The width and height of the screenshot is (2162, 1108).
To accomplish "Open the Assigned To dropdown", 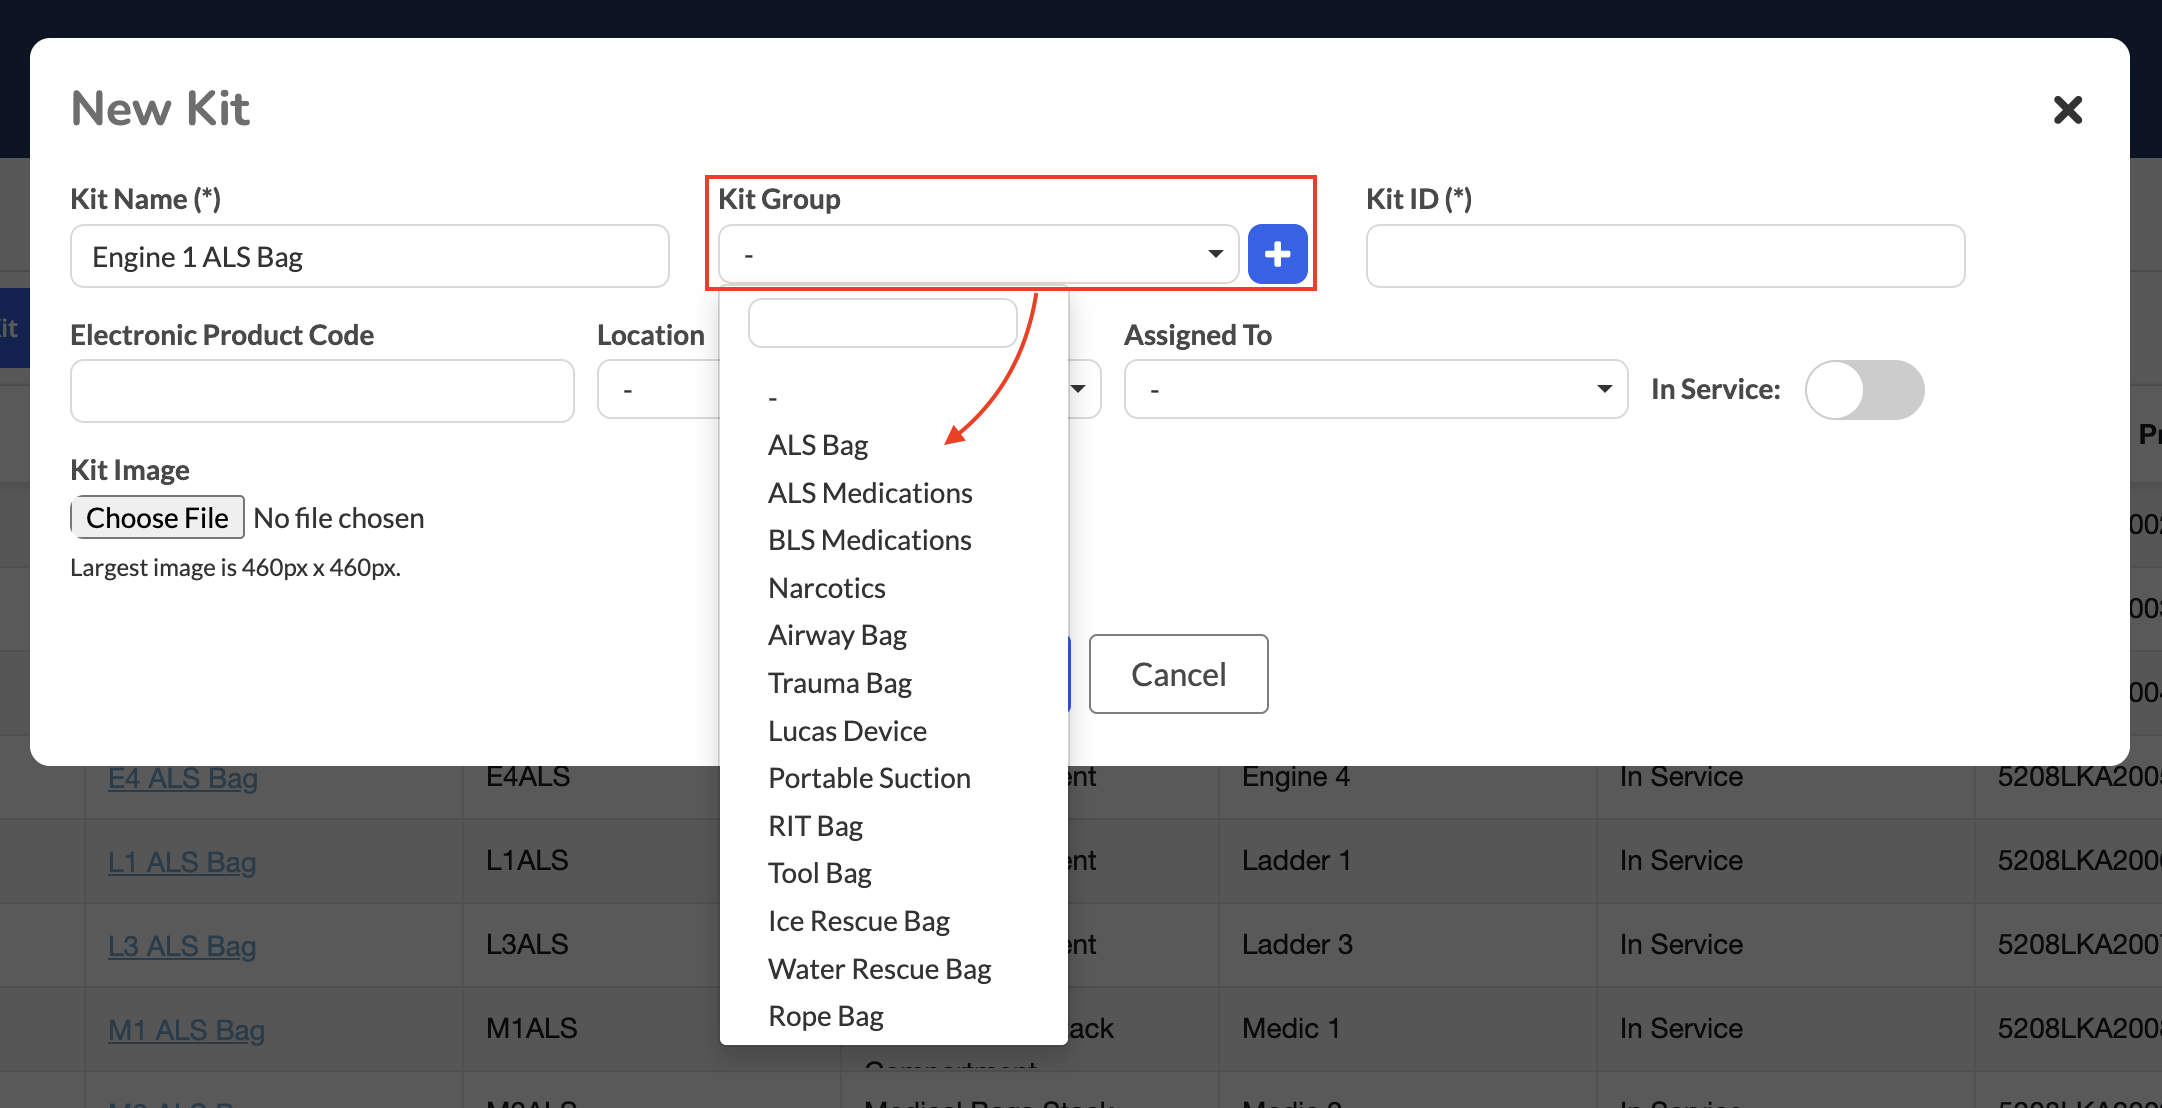I will point(1376,389).
